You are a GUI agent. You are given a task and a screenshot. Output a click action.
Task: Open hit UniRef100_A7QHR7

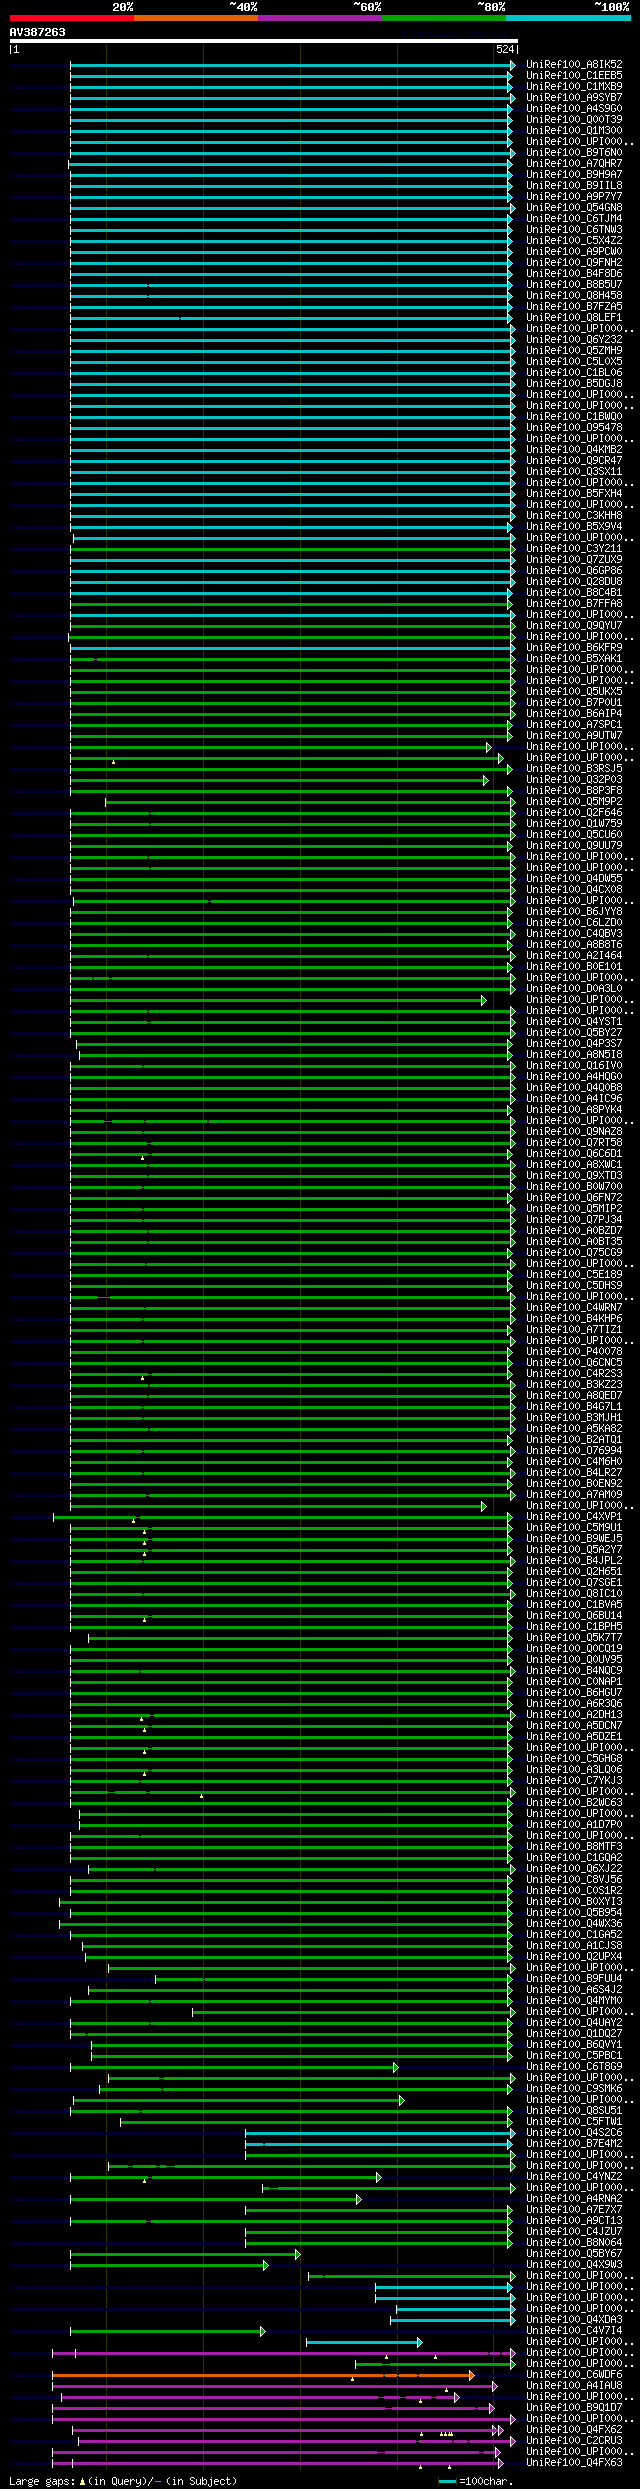(574, 163)
